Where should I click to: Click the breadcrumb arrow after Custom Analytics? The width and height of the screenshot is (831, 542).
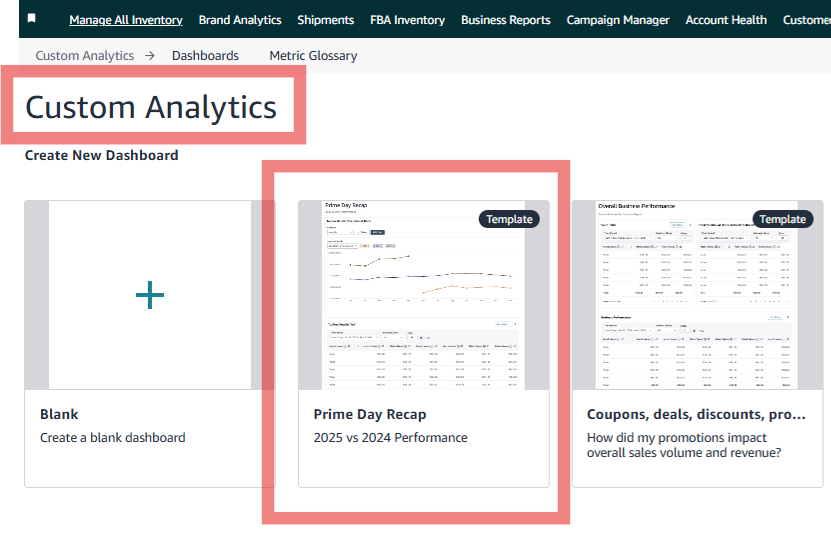(x=150, y=56)
